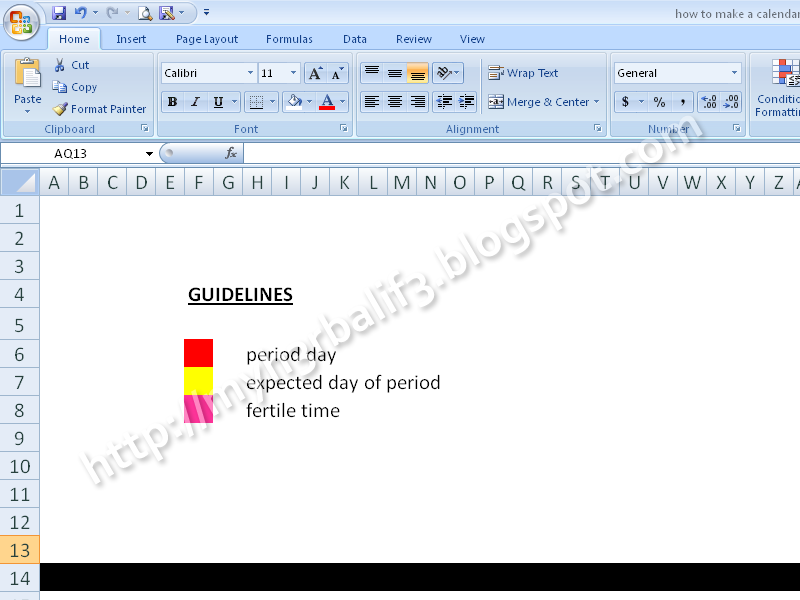Open Print Preview from quick toolbar
Screen dimensions: 800x600
(145, 13)
